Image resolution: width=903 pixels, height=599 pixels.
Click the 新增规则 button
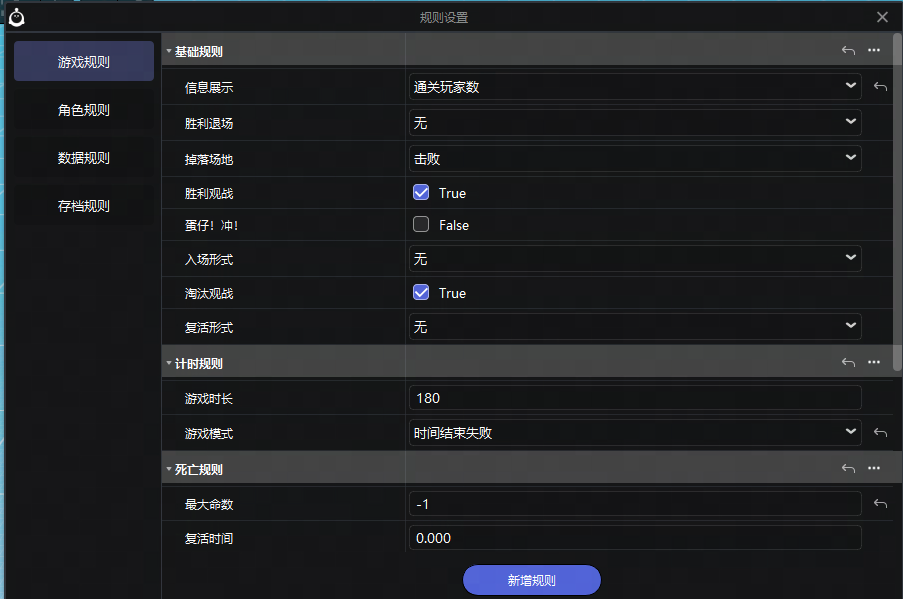[x=531, y=580]
